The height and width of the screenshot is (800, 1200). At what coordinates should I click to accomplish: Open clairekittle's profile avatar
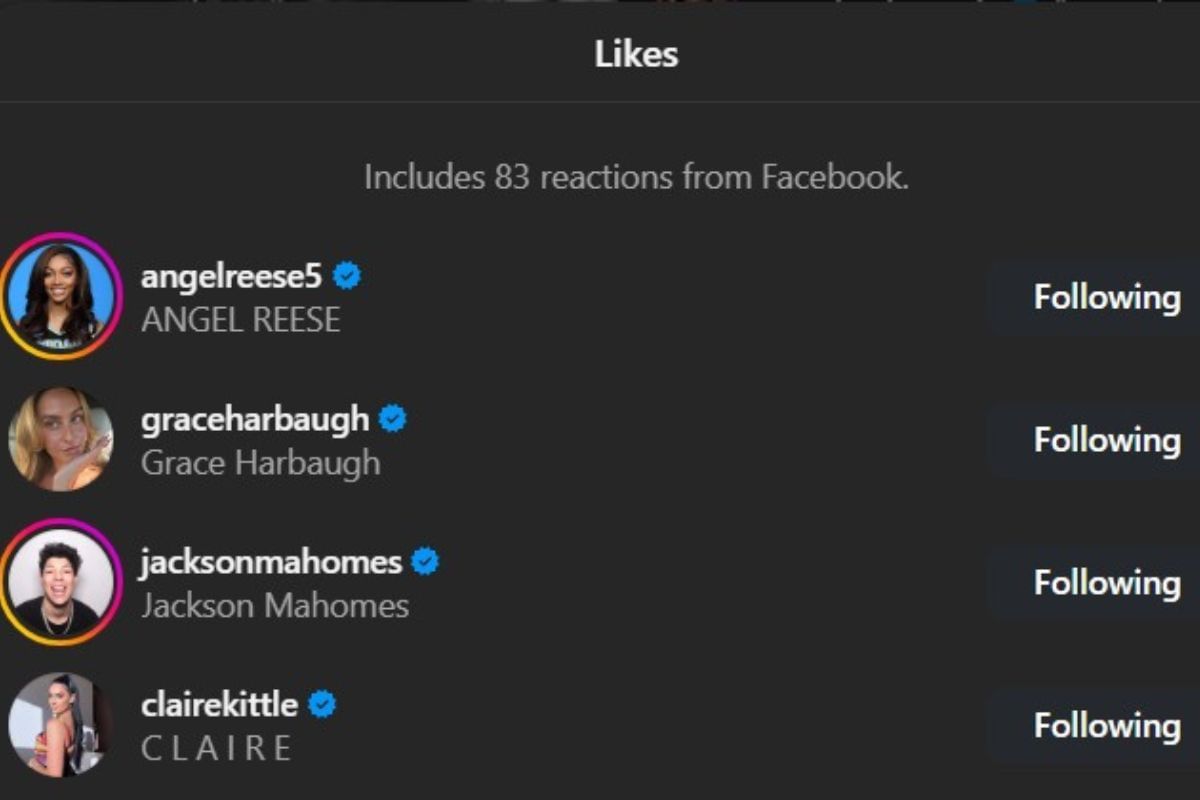tap(61, 724)
